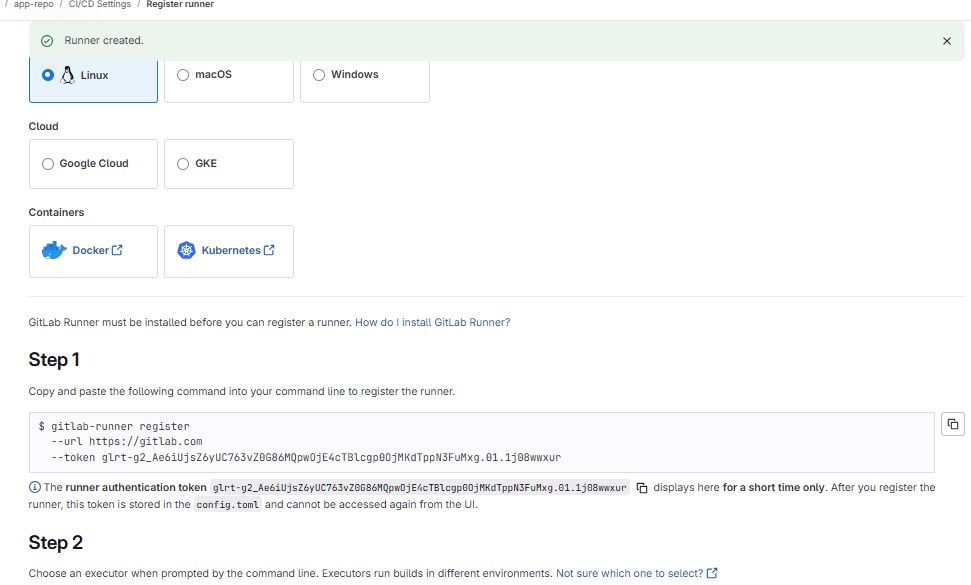971x585 pixels.
Task: Click external link icon beside Kubernetes
Action: 269,250
